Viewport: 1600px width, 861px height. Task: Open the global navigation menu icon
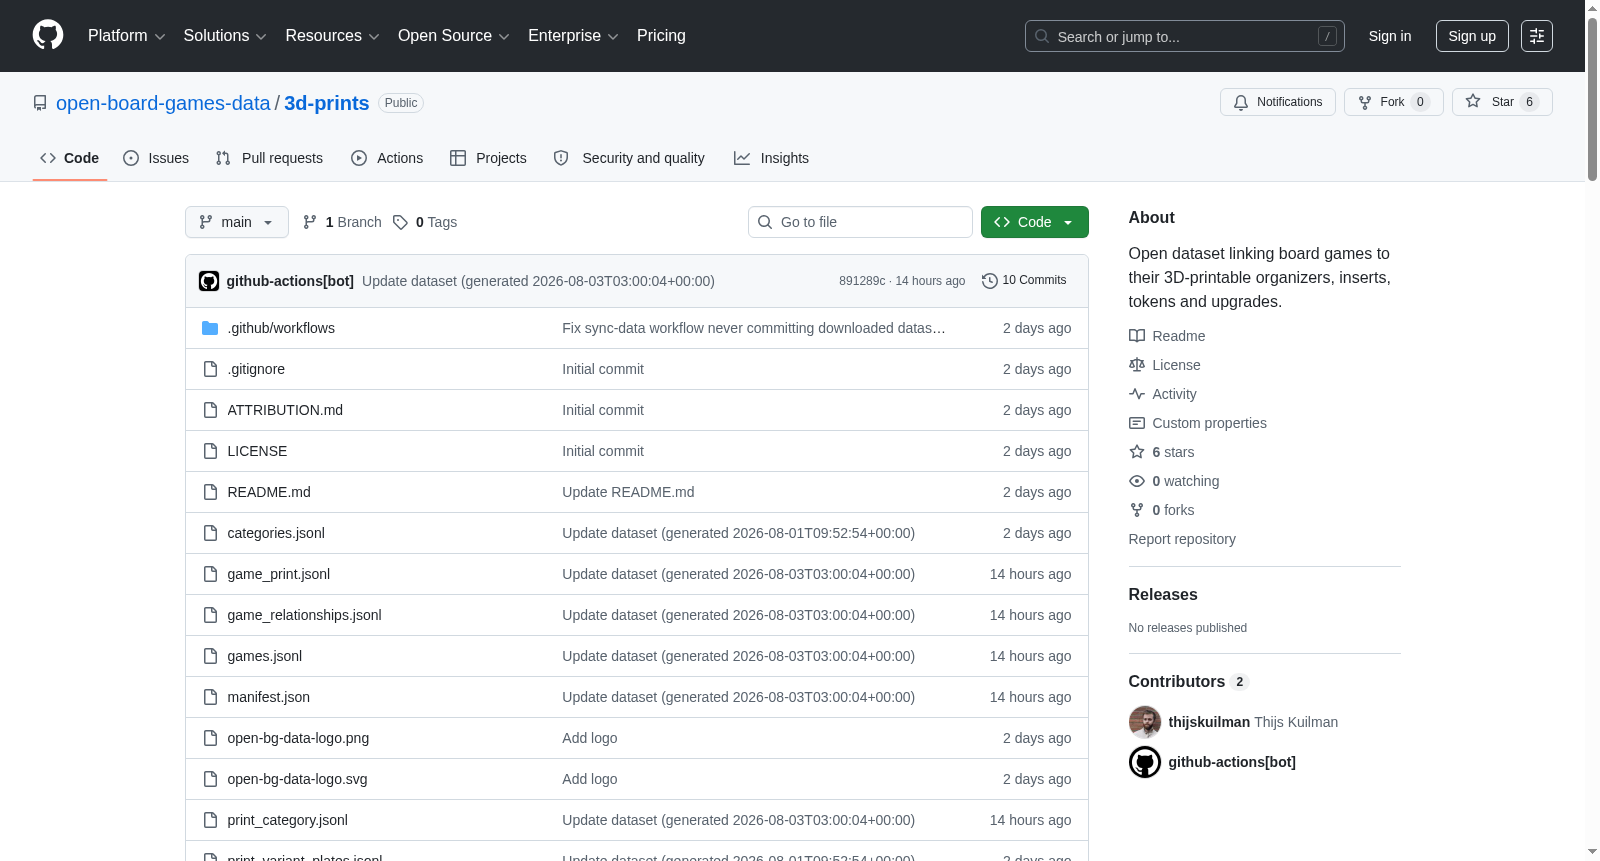[1537, 36]
